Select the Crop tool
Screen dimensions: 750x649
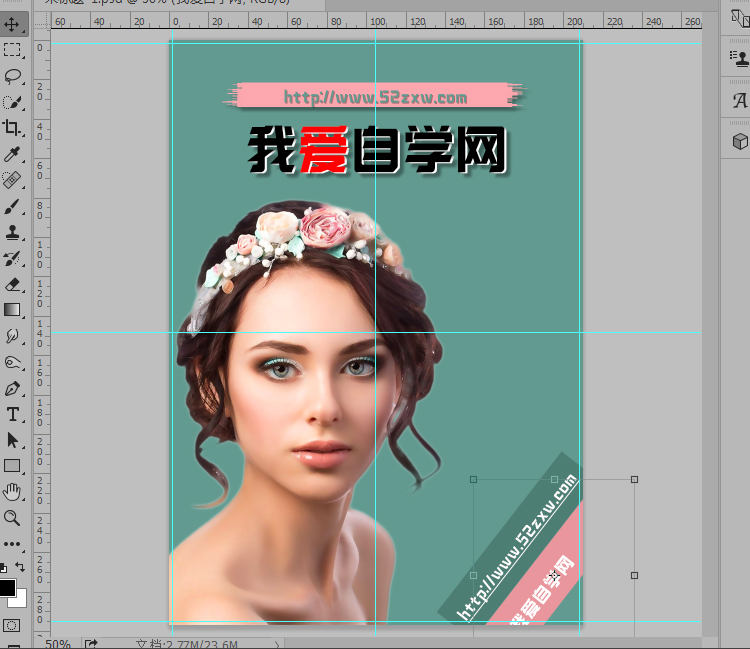12,128
